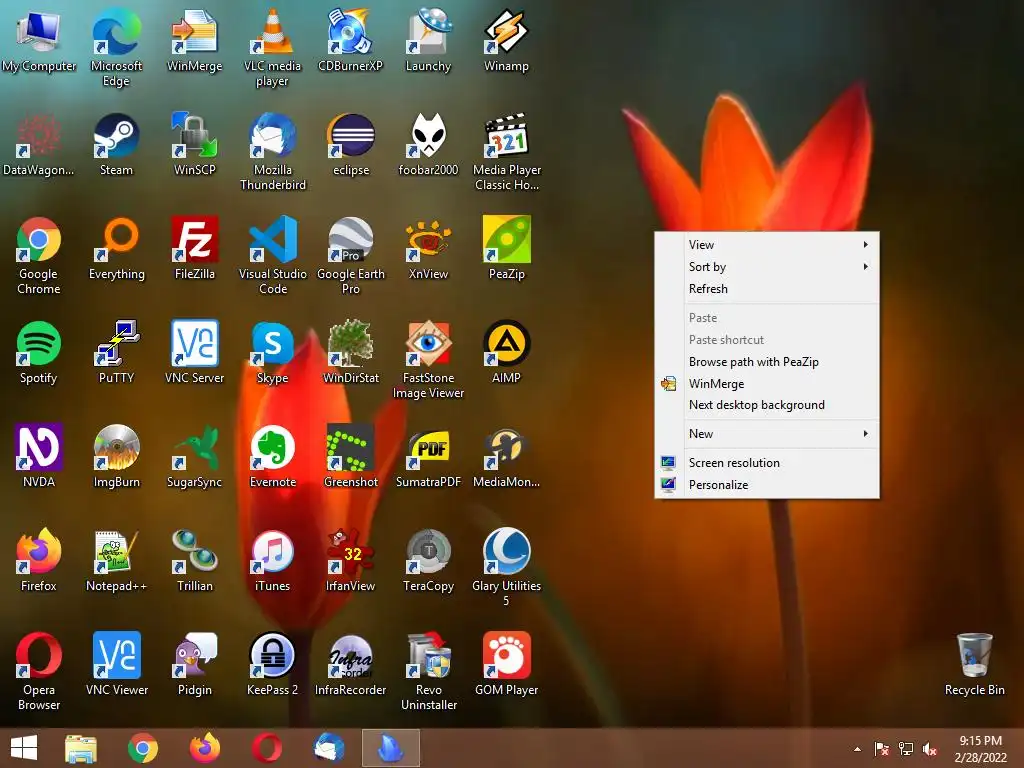Click the muted volume tray icon

[x=930, y=749]
